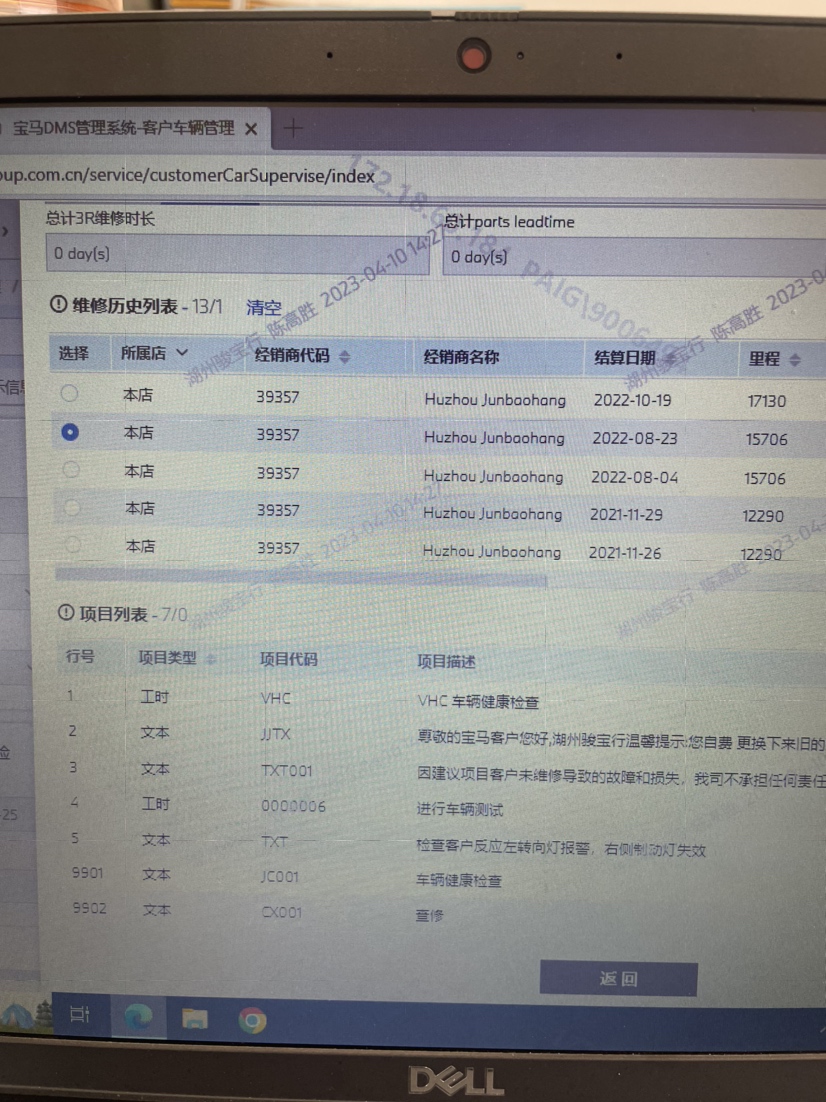
Task: Click the date cell 2022-08-04
Action: (x=635, y=478)
